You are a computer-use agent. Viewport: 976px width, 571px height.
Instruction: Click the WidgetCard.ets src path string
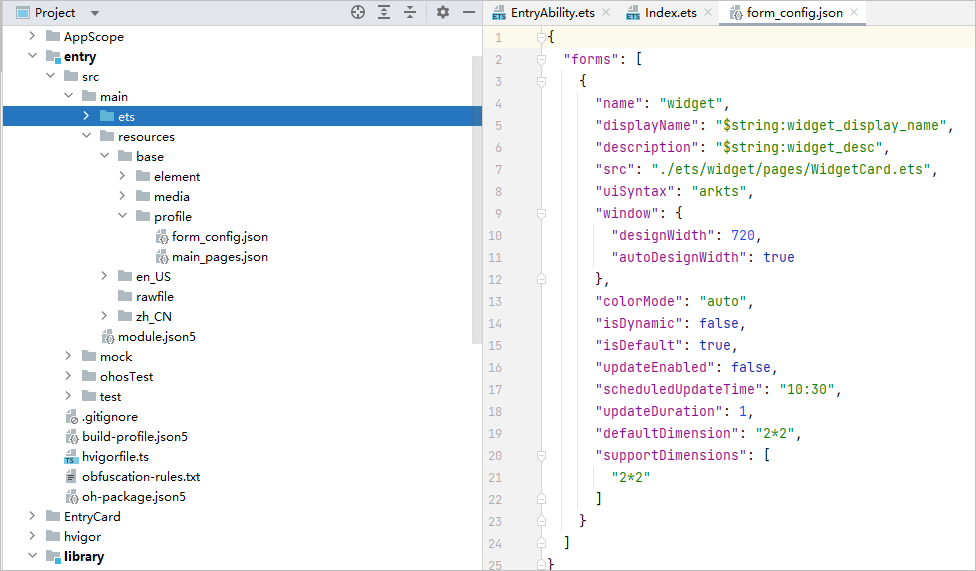point(791,169)
